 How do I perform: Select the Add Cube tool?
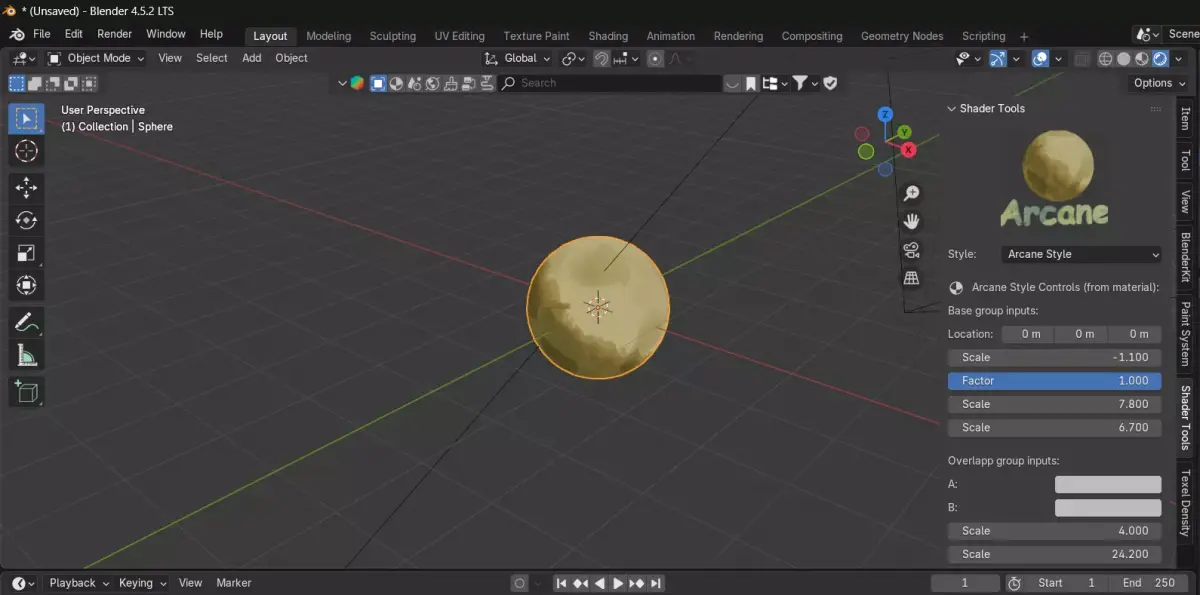pos(27,391)
